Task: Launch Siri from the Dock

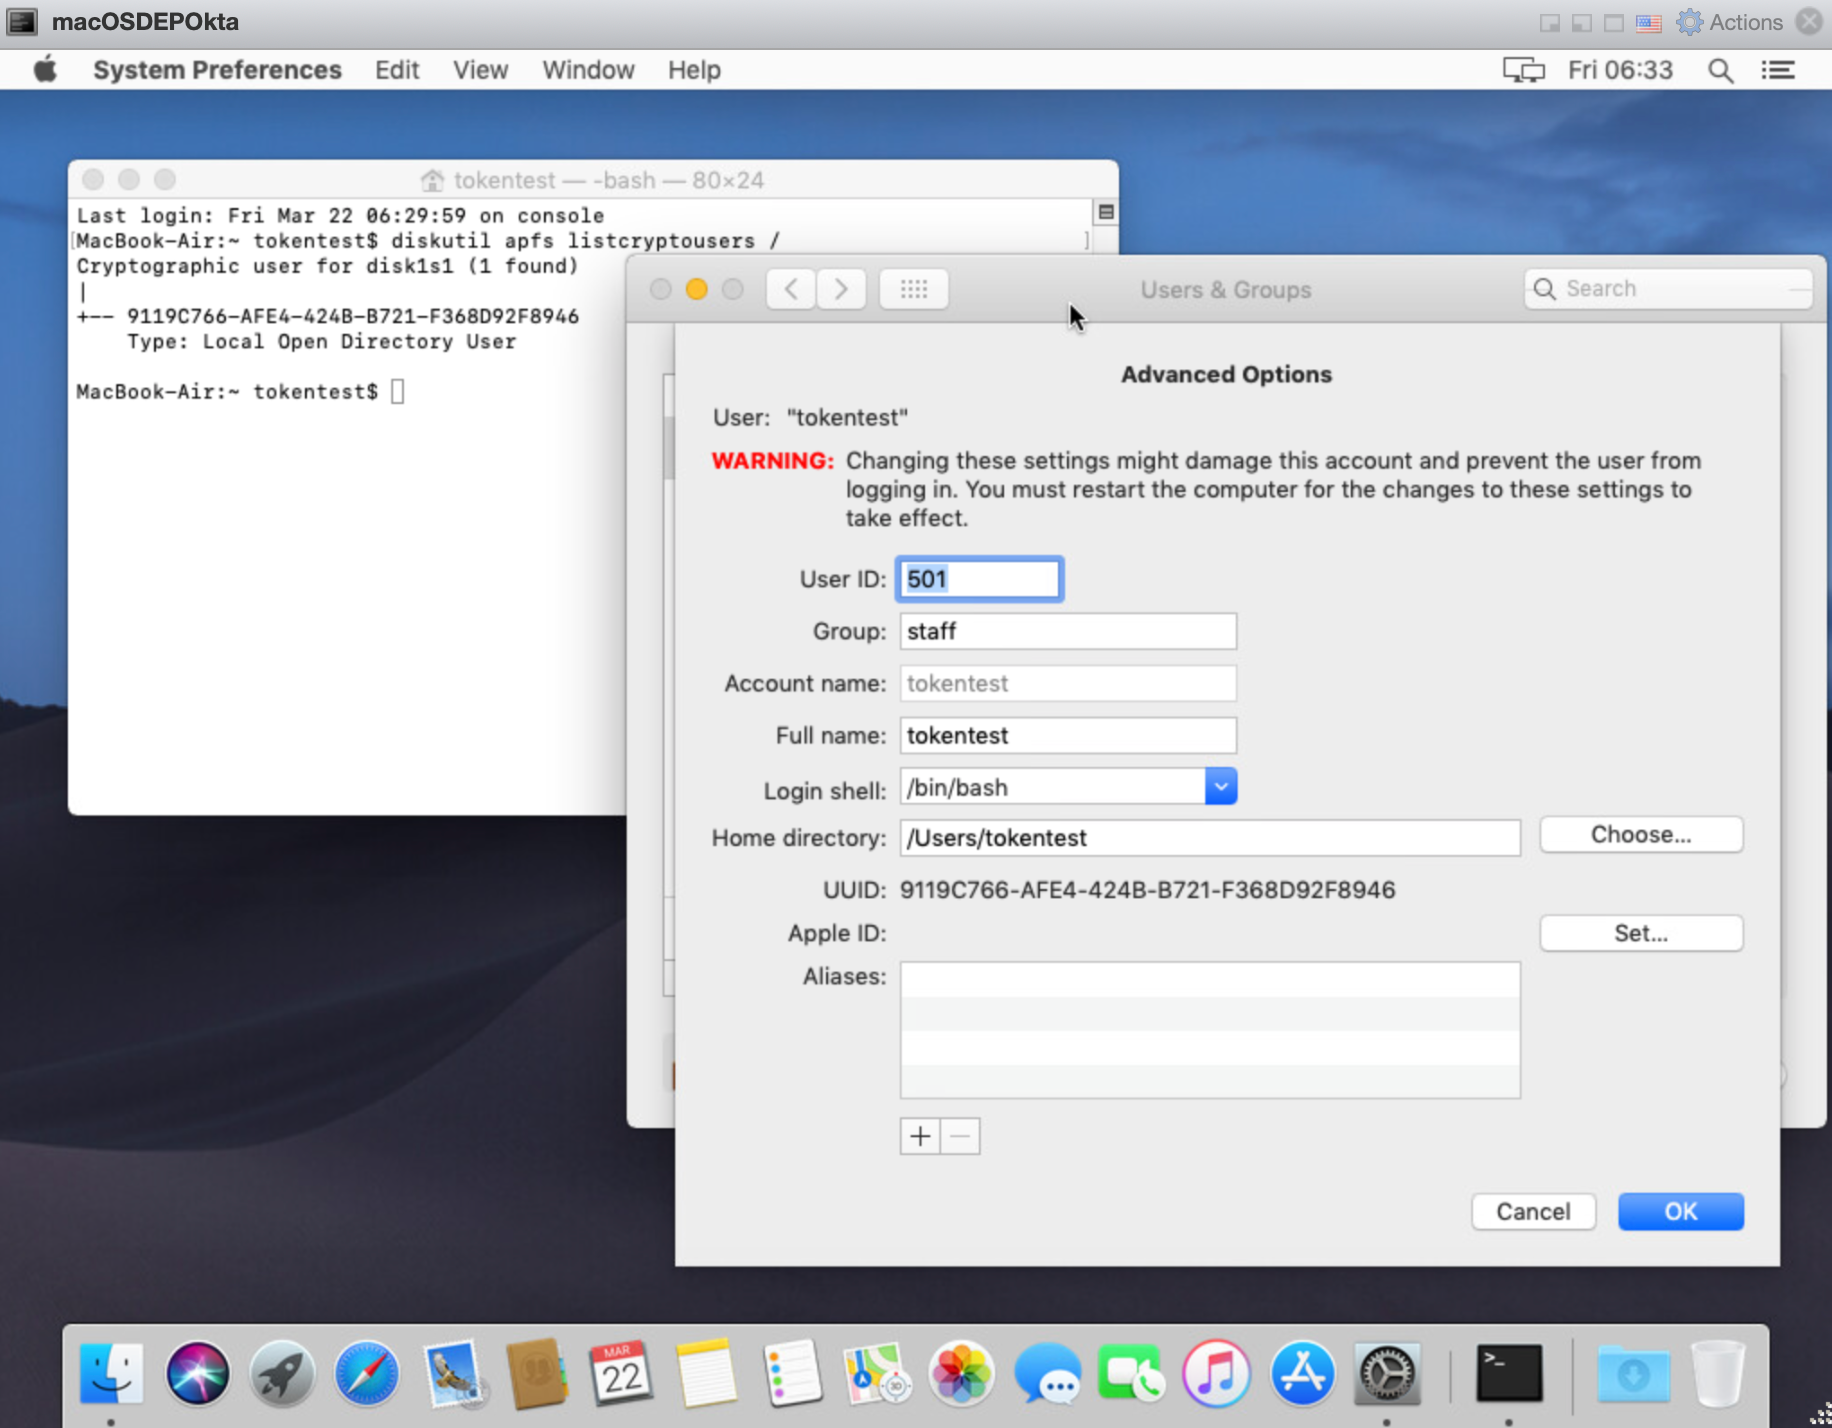Action: (197, 1373)
